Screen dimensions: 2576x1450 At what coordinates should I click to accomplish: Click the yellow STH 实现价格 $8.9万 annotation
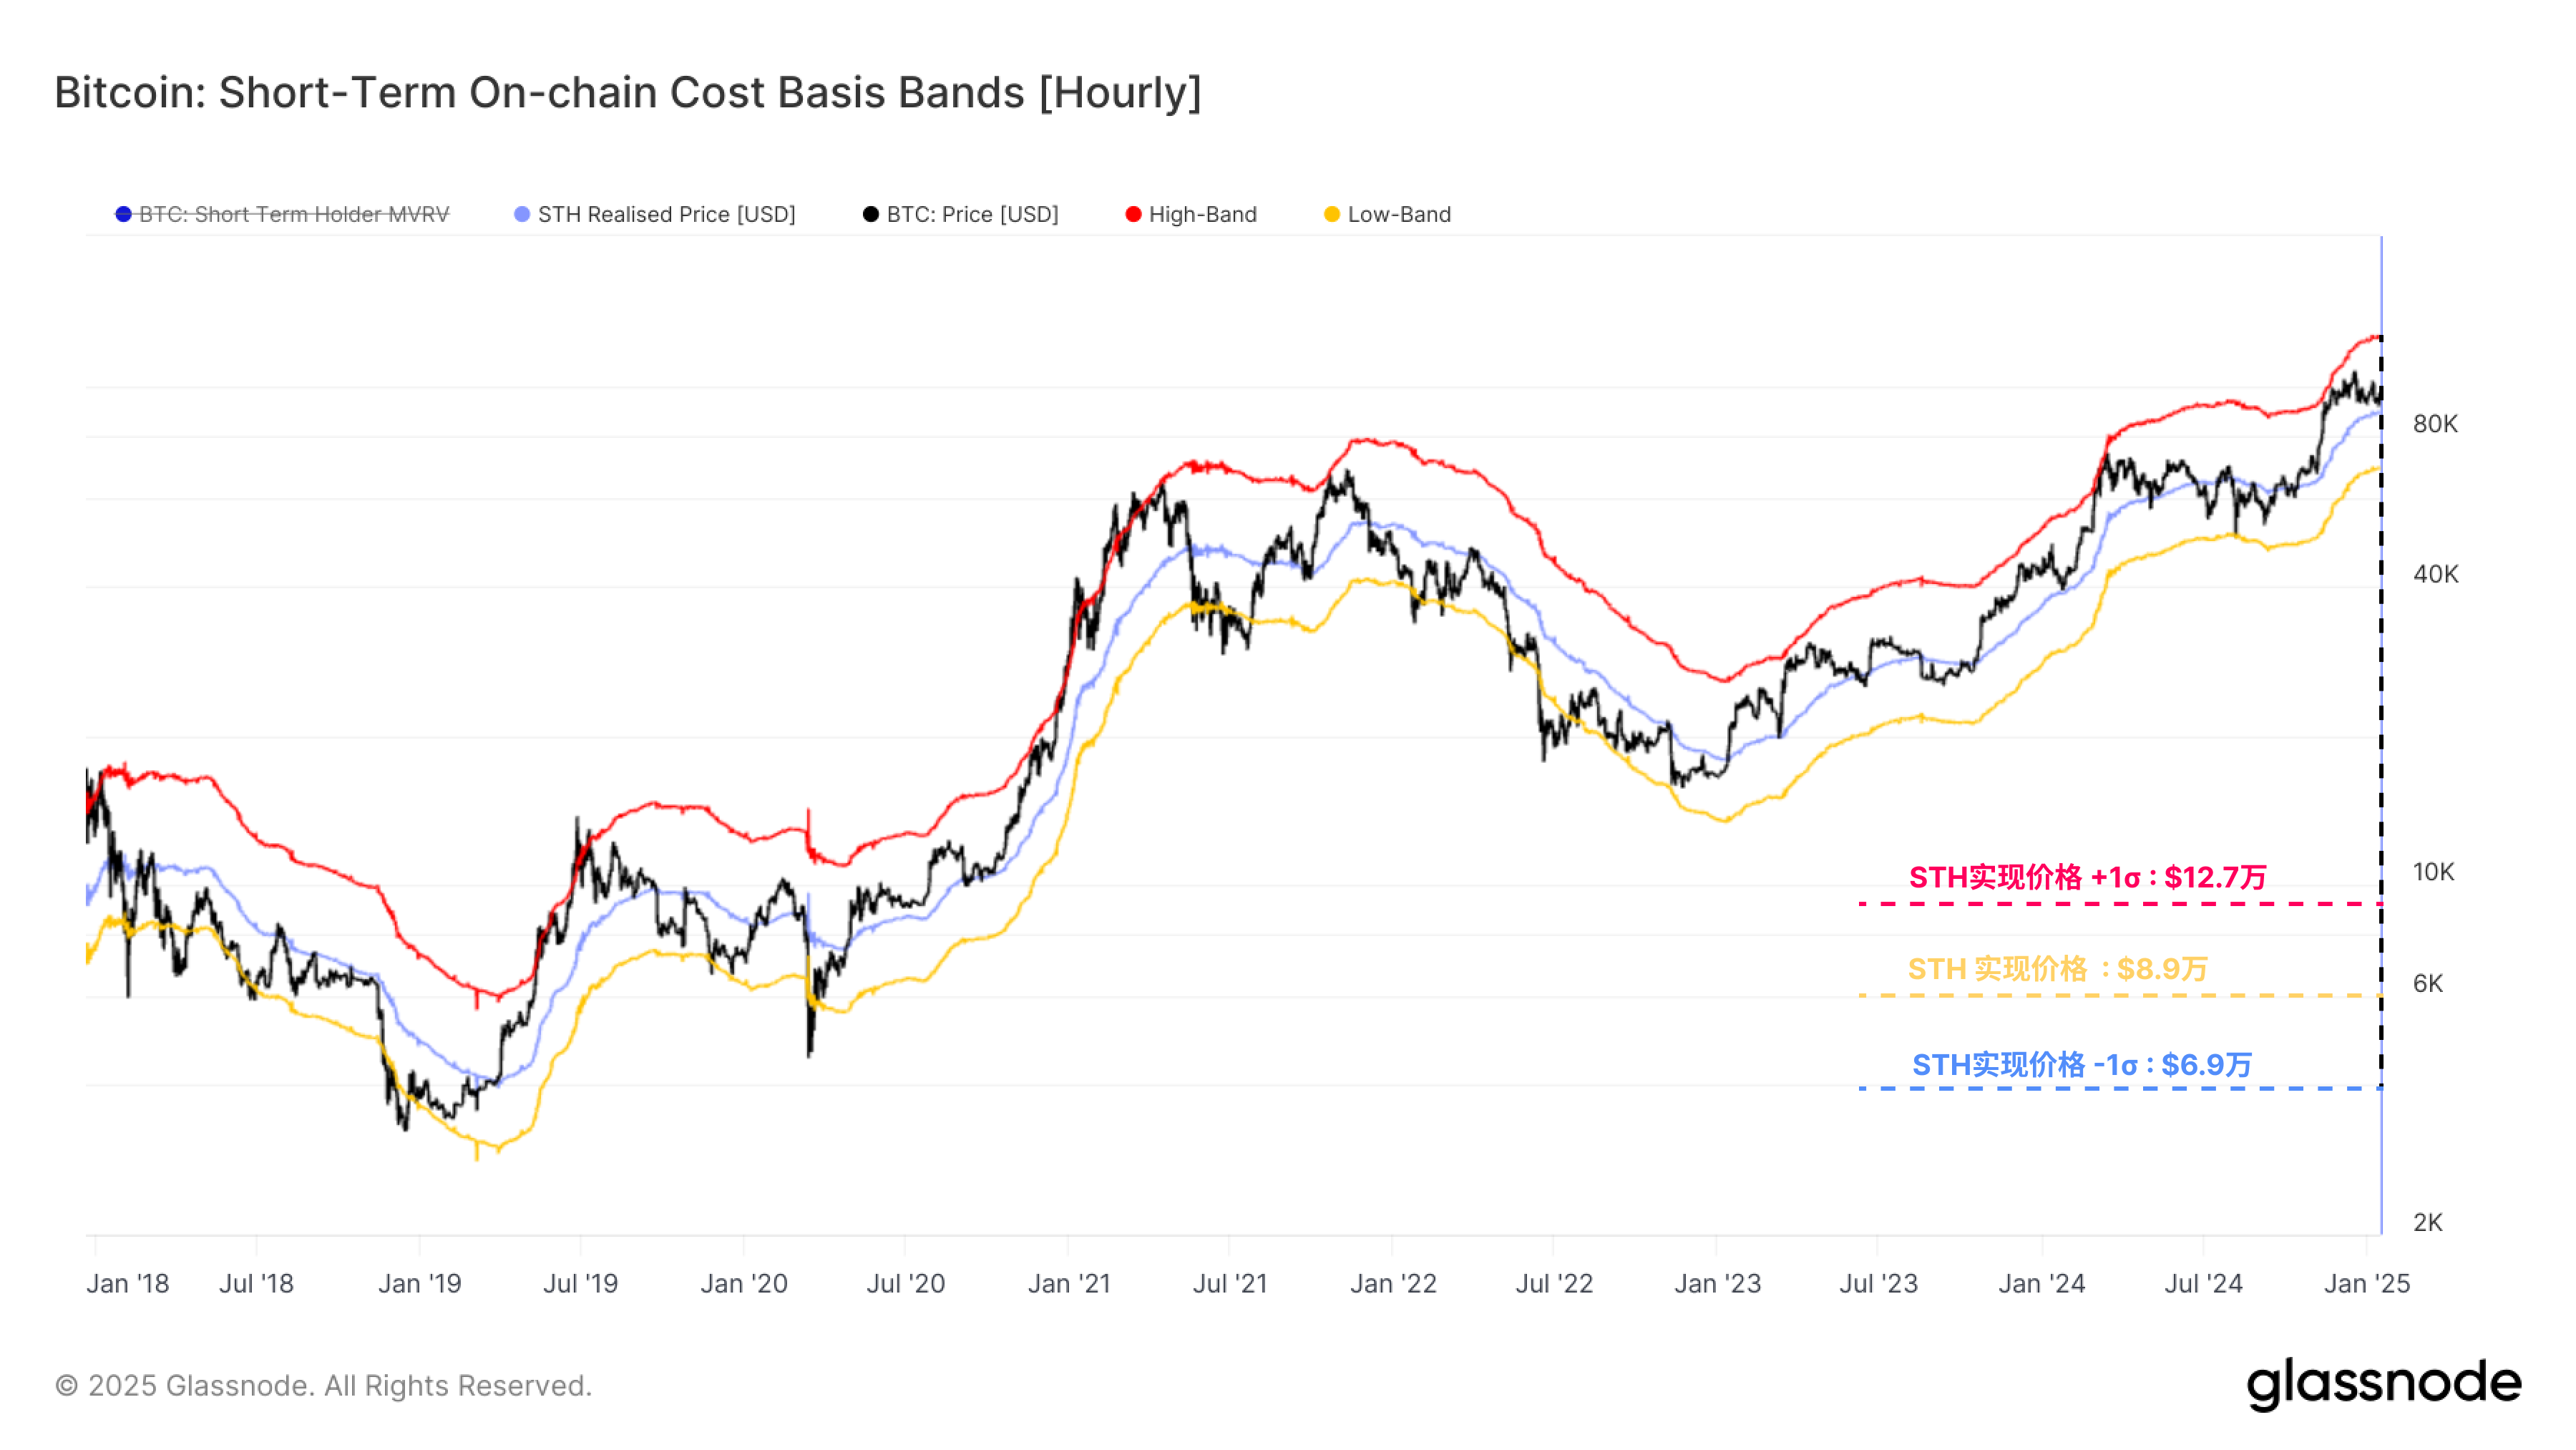[2057, 968]
